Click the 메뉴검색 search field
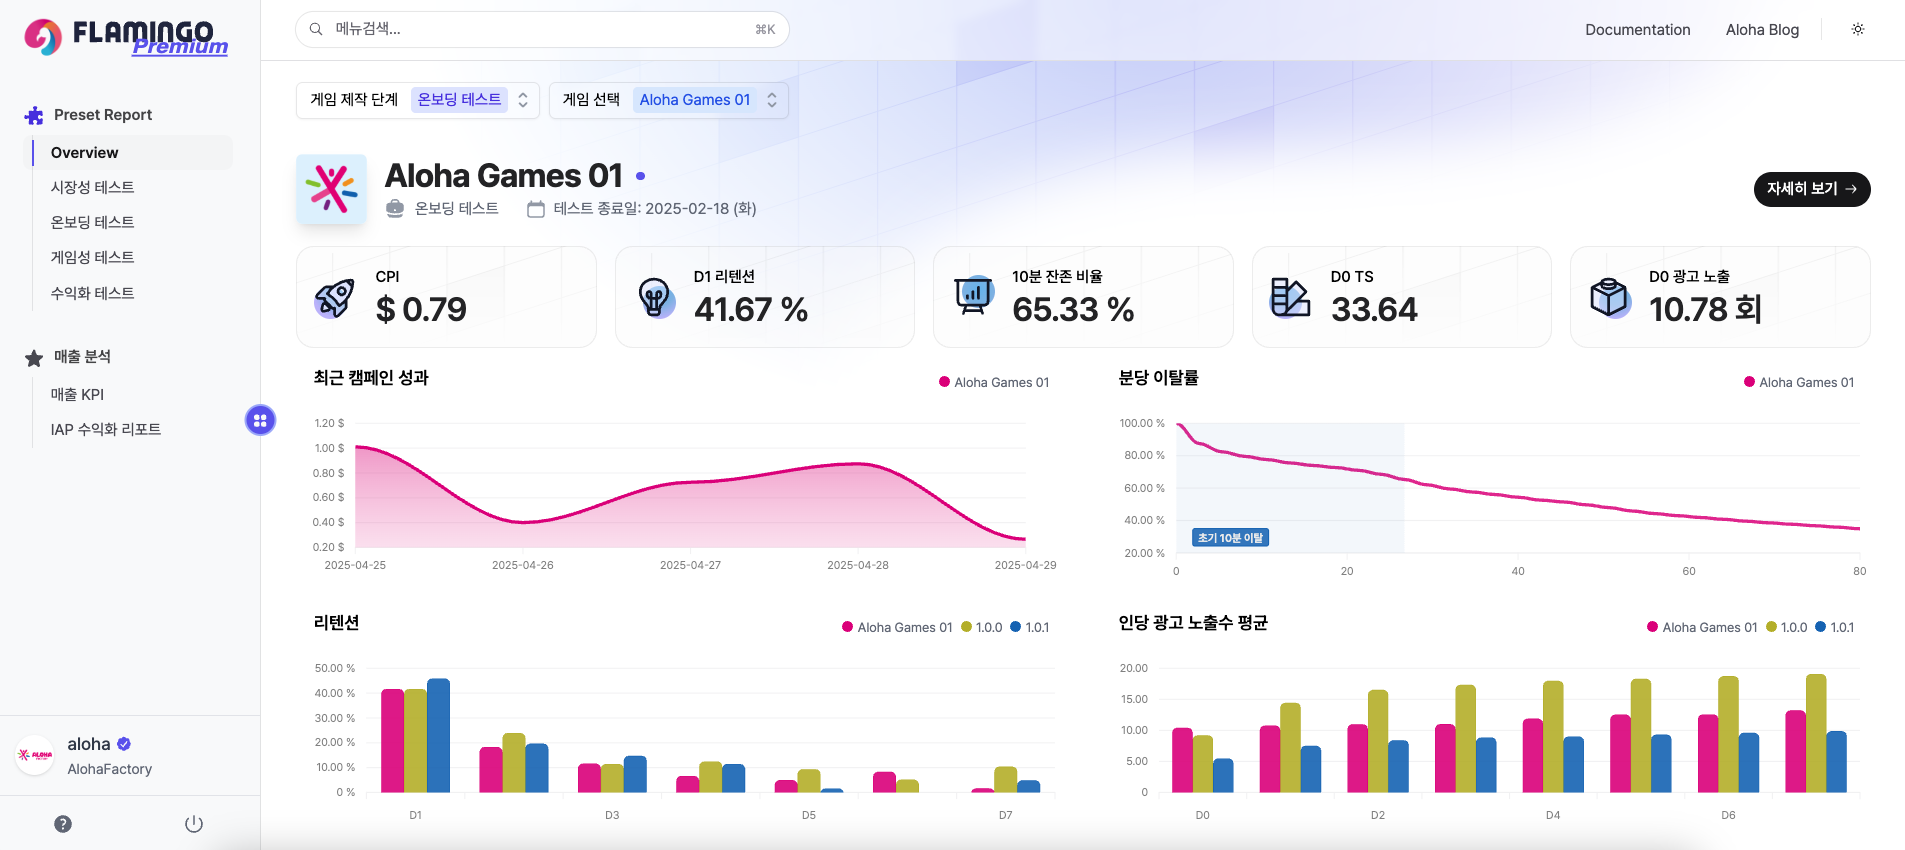 (541, 30)
